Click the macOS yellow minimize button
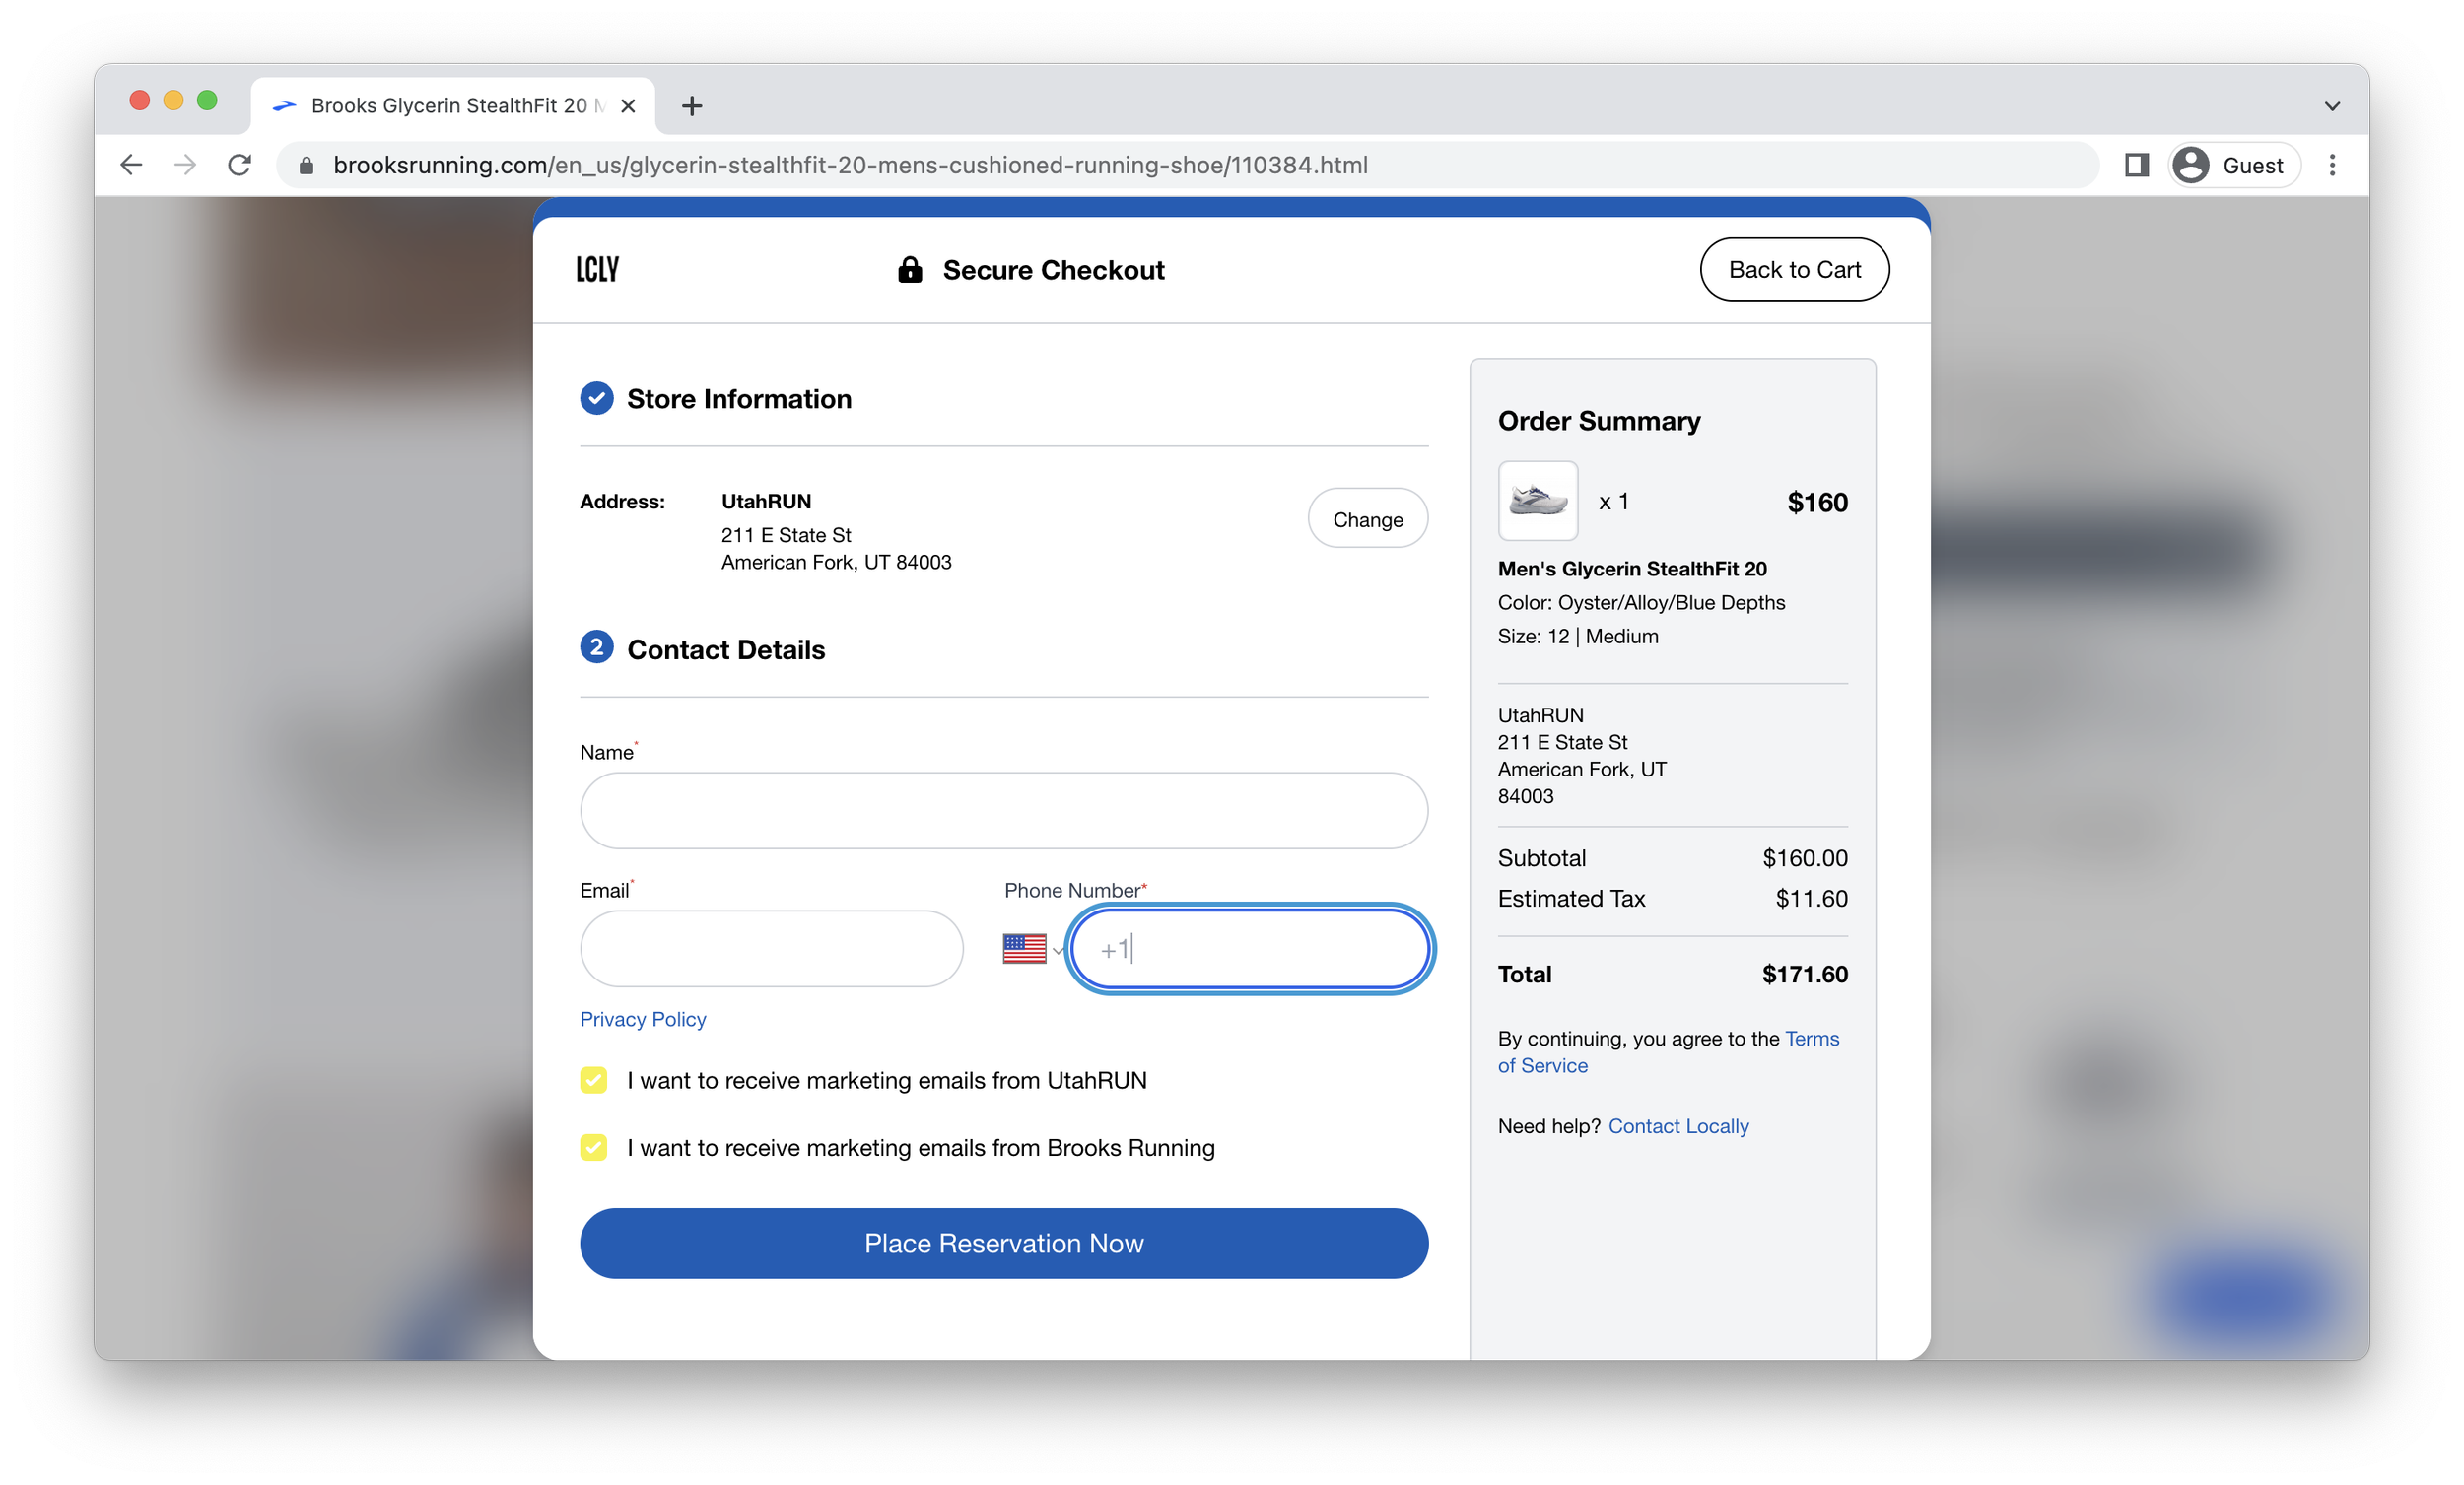 click(x=173, y=100)
